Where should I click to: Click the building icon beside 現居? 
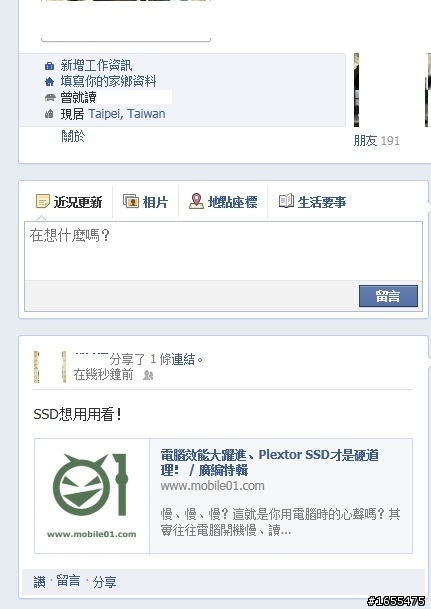pos(49,114)
